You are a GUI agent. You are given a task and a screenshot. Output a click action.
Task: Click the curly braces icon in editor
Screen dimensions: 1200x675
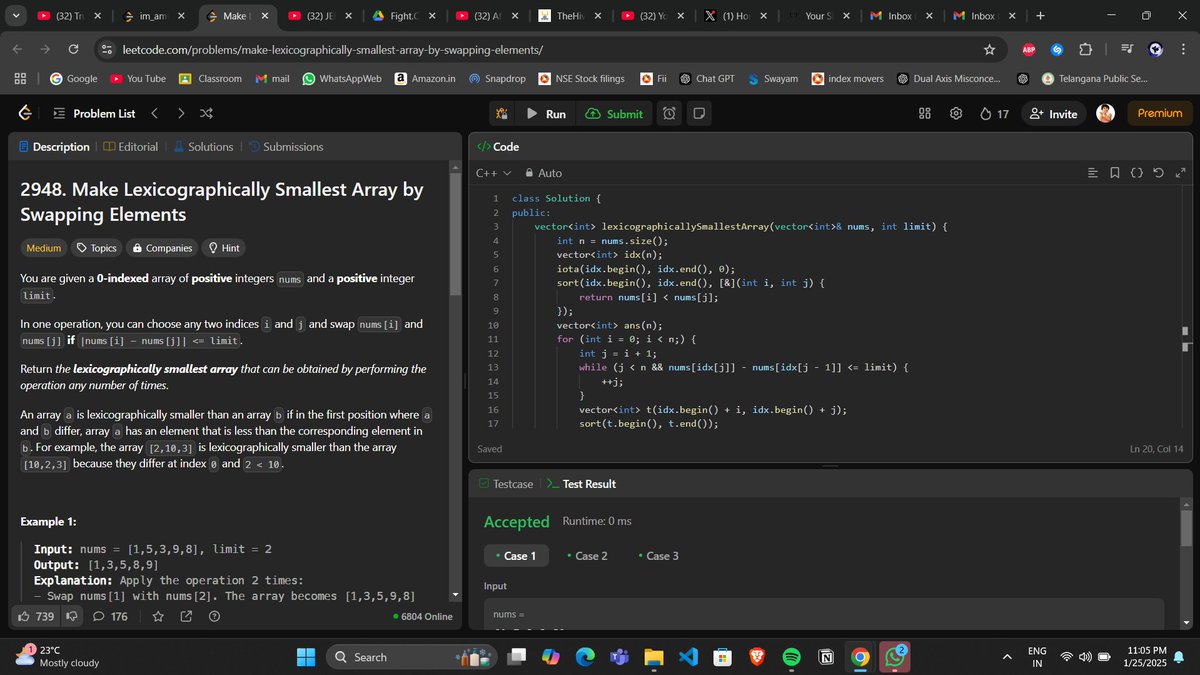pyautogui.click(x=1137, y=173)
